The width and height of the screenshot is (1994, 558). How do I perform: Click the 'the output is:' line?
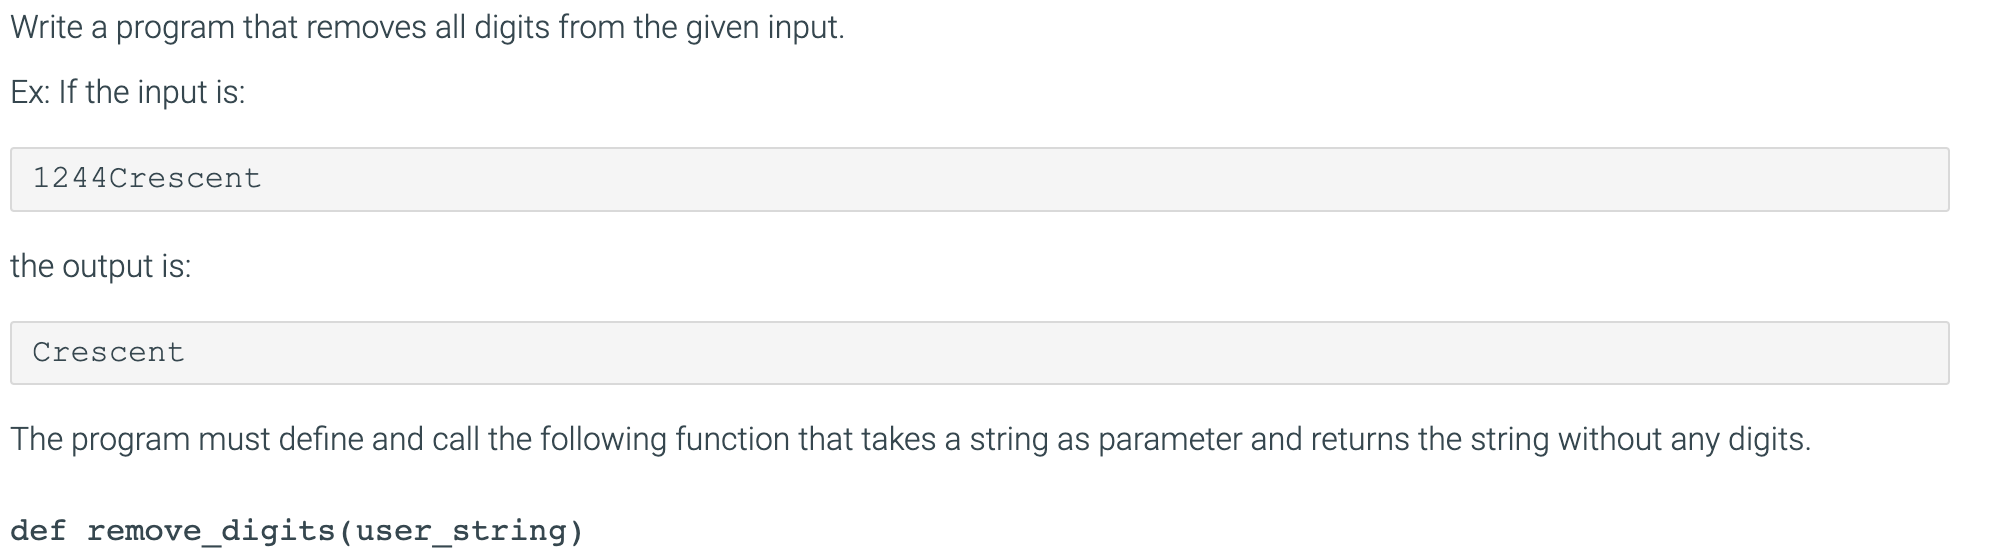(x=100, y=267)
